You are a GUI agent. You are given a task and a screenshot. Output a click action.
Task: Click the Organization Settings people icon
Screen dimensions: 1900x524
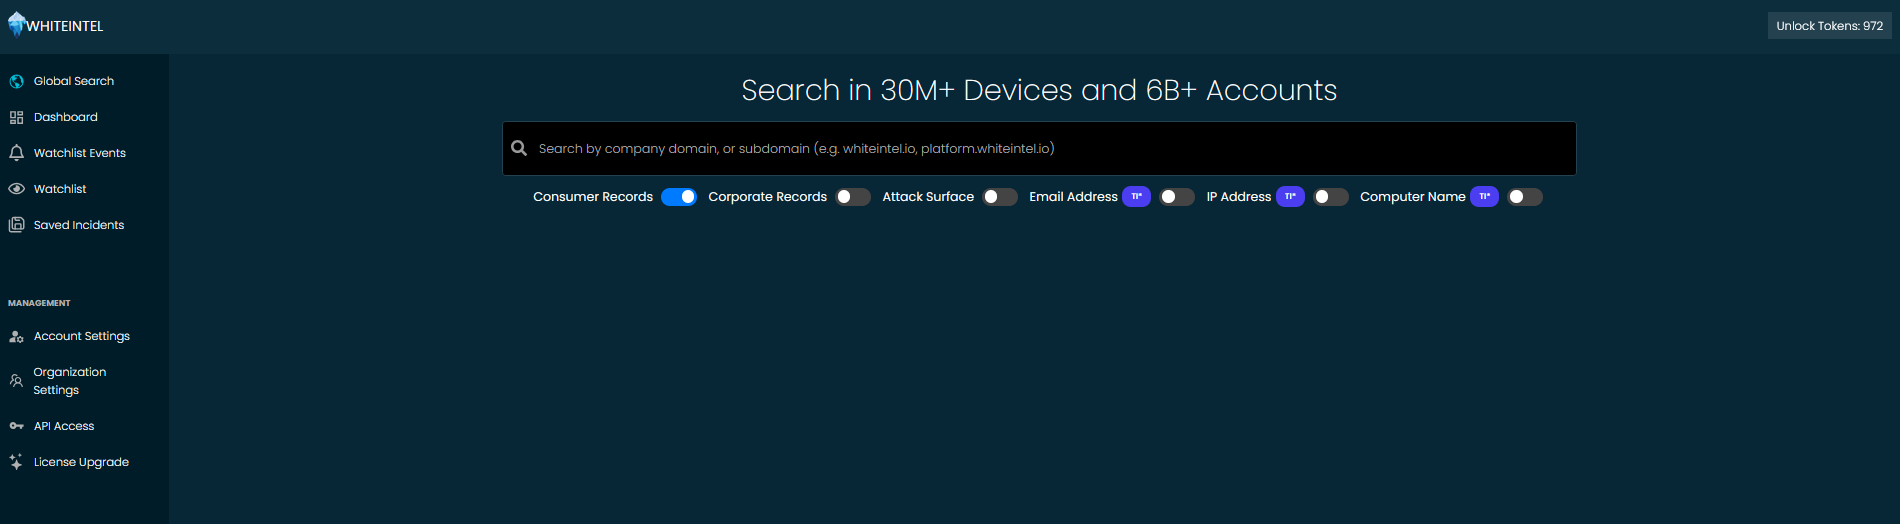pos(16,381)
